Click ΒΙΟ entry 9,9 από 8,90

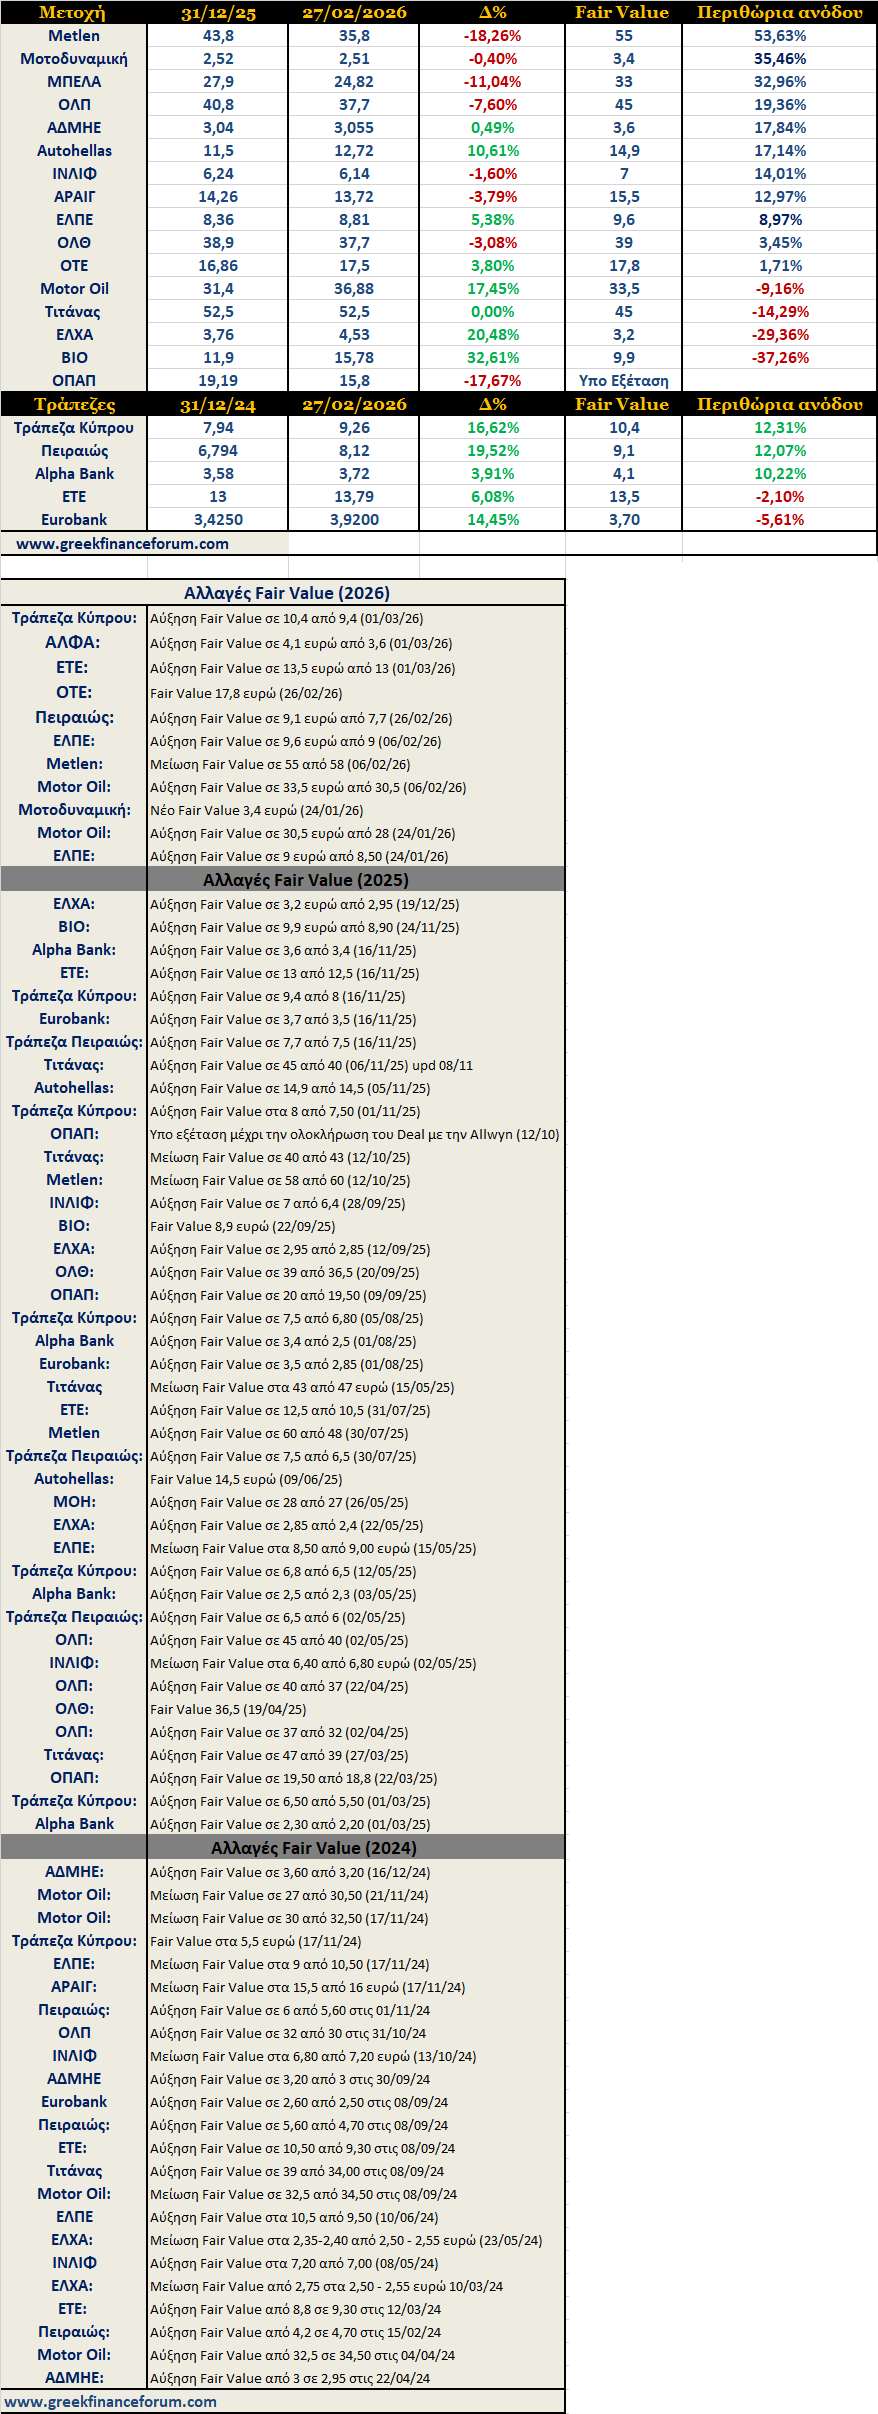[305, 928]
